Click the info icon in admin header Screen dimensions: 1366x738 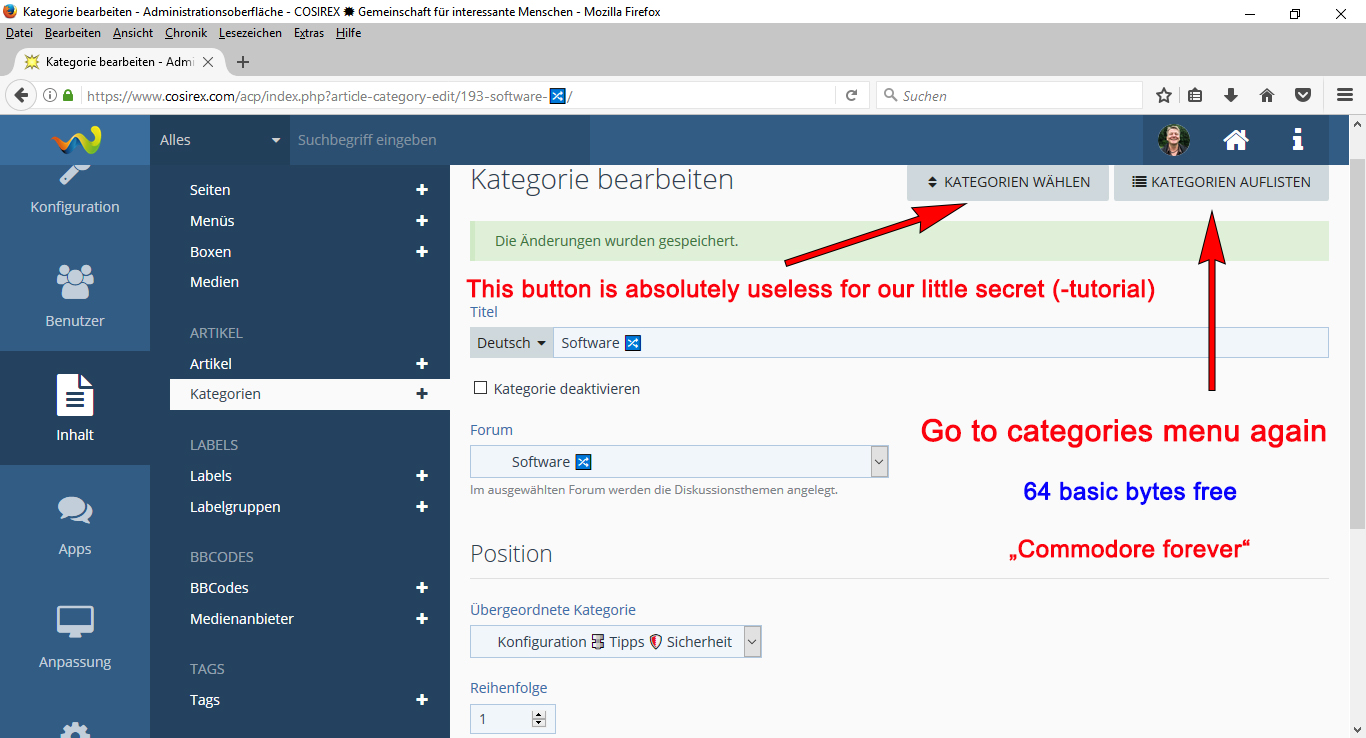pos(1297,140)
